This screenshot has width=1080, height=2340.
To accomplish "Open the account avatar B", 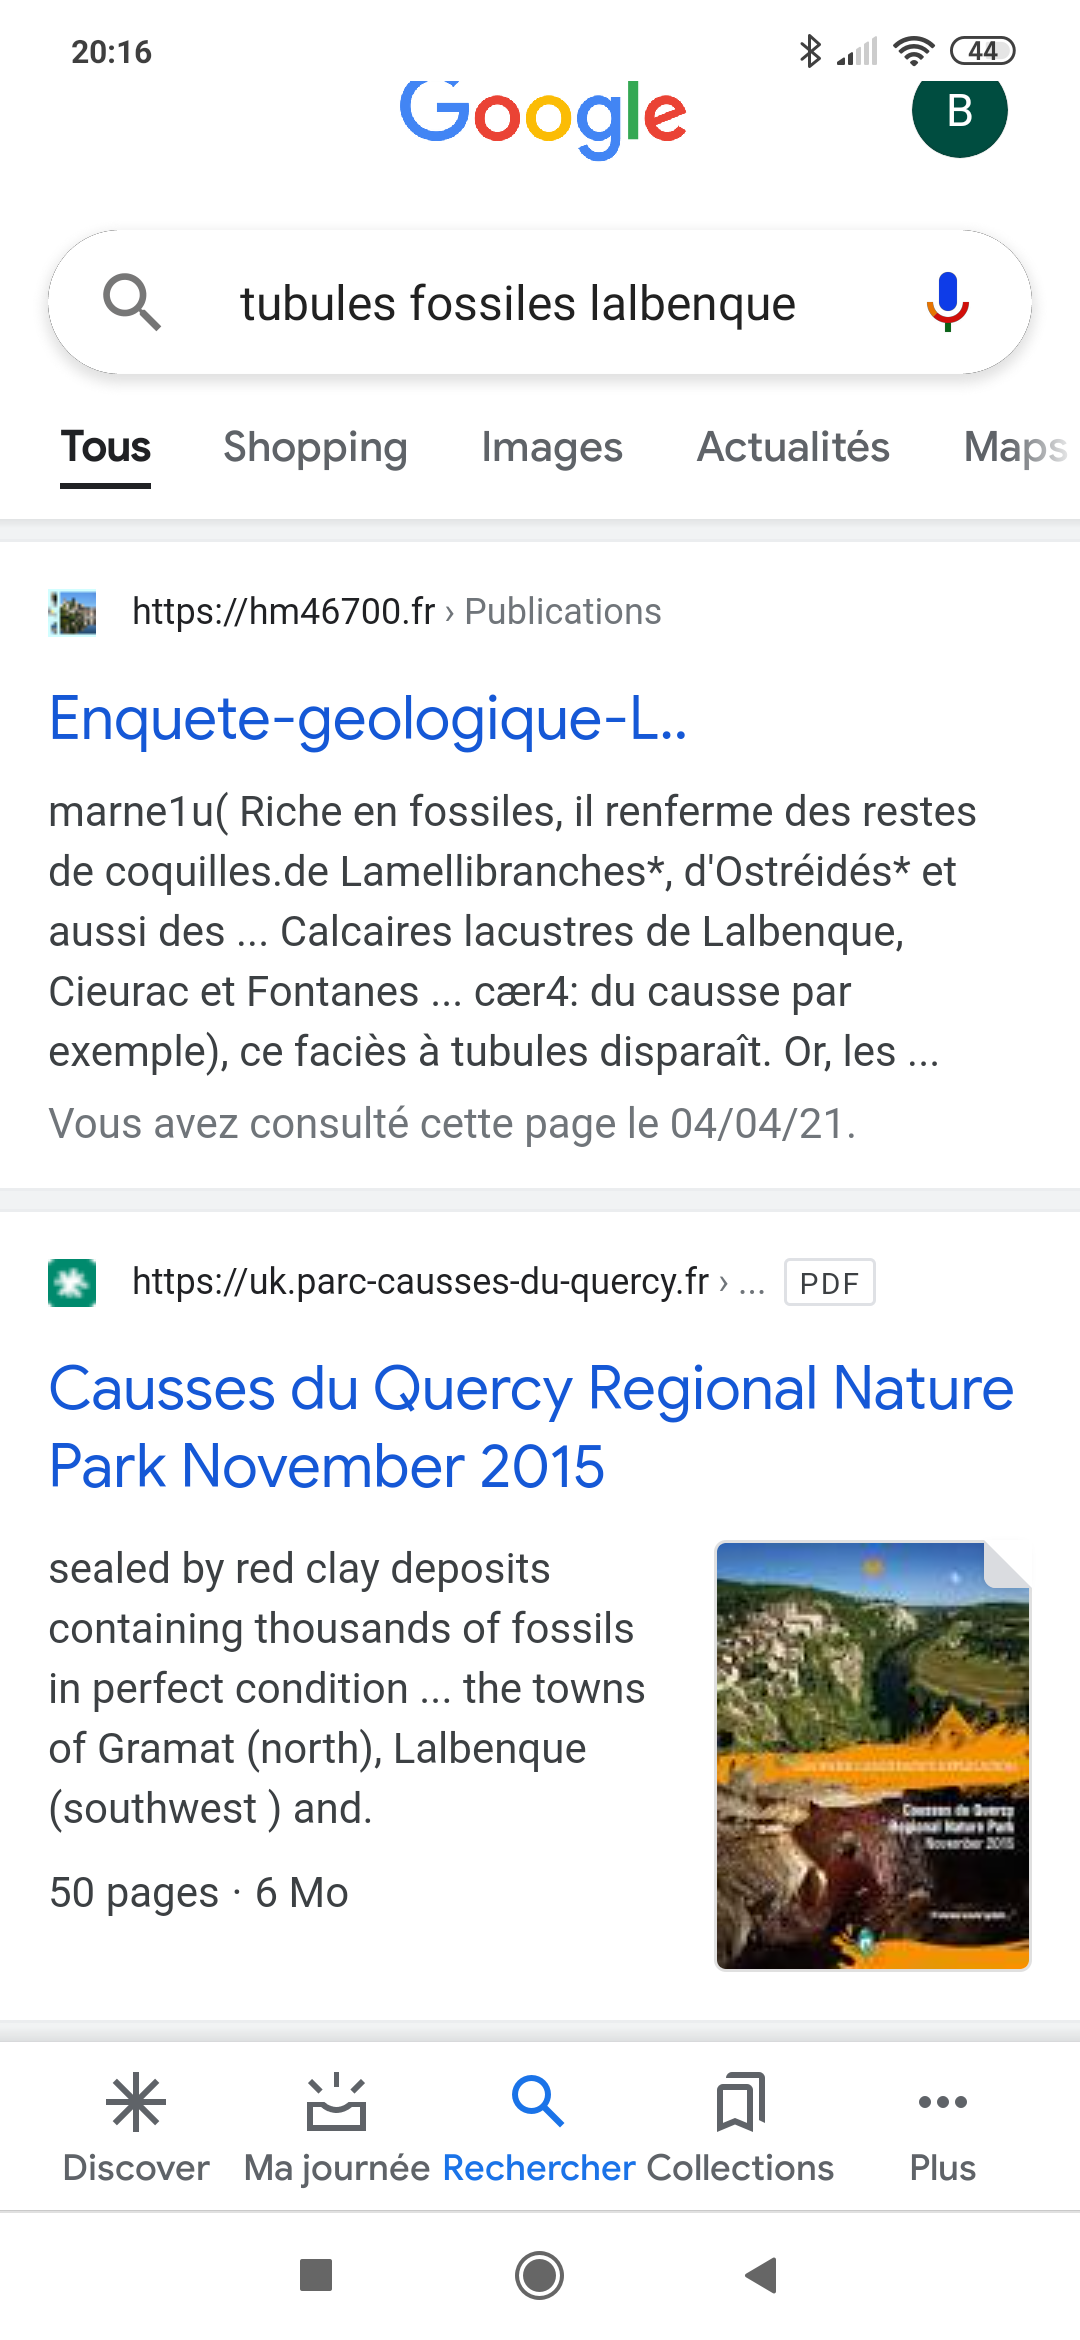I will tap(959, 111).
